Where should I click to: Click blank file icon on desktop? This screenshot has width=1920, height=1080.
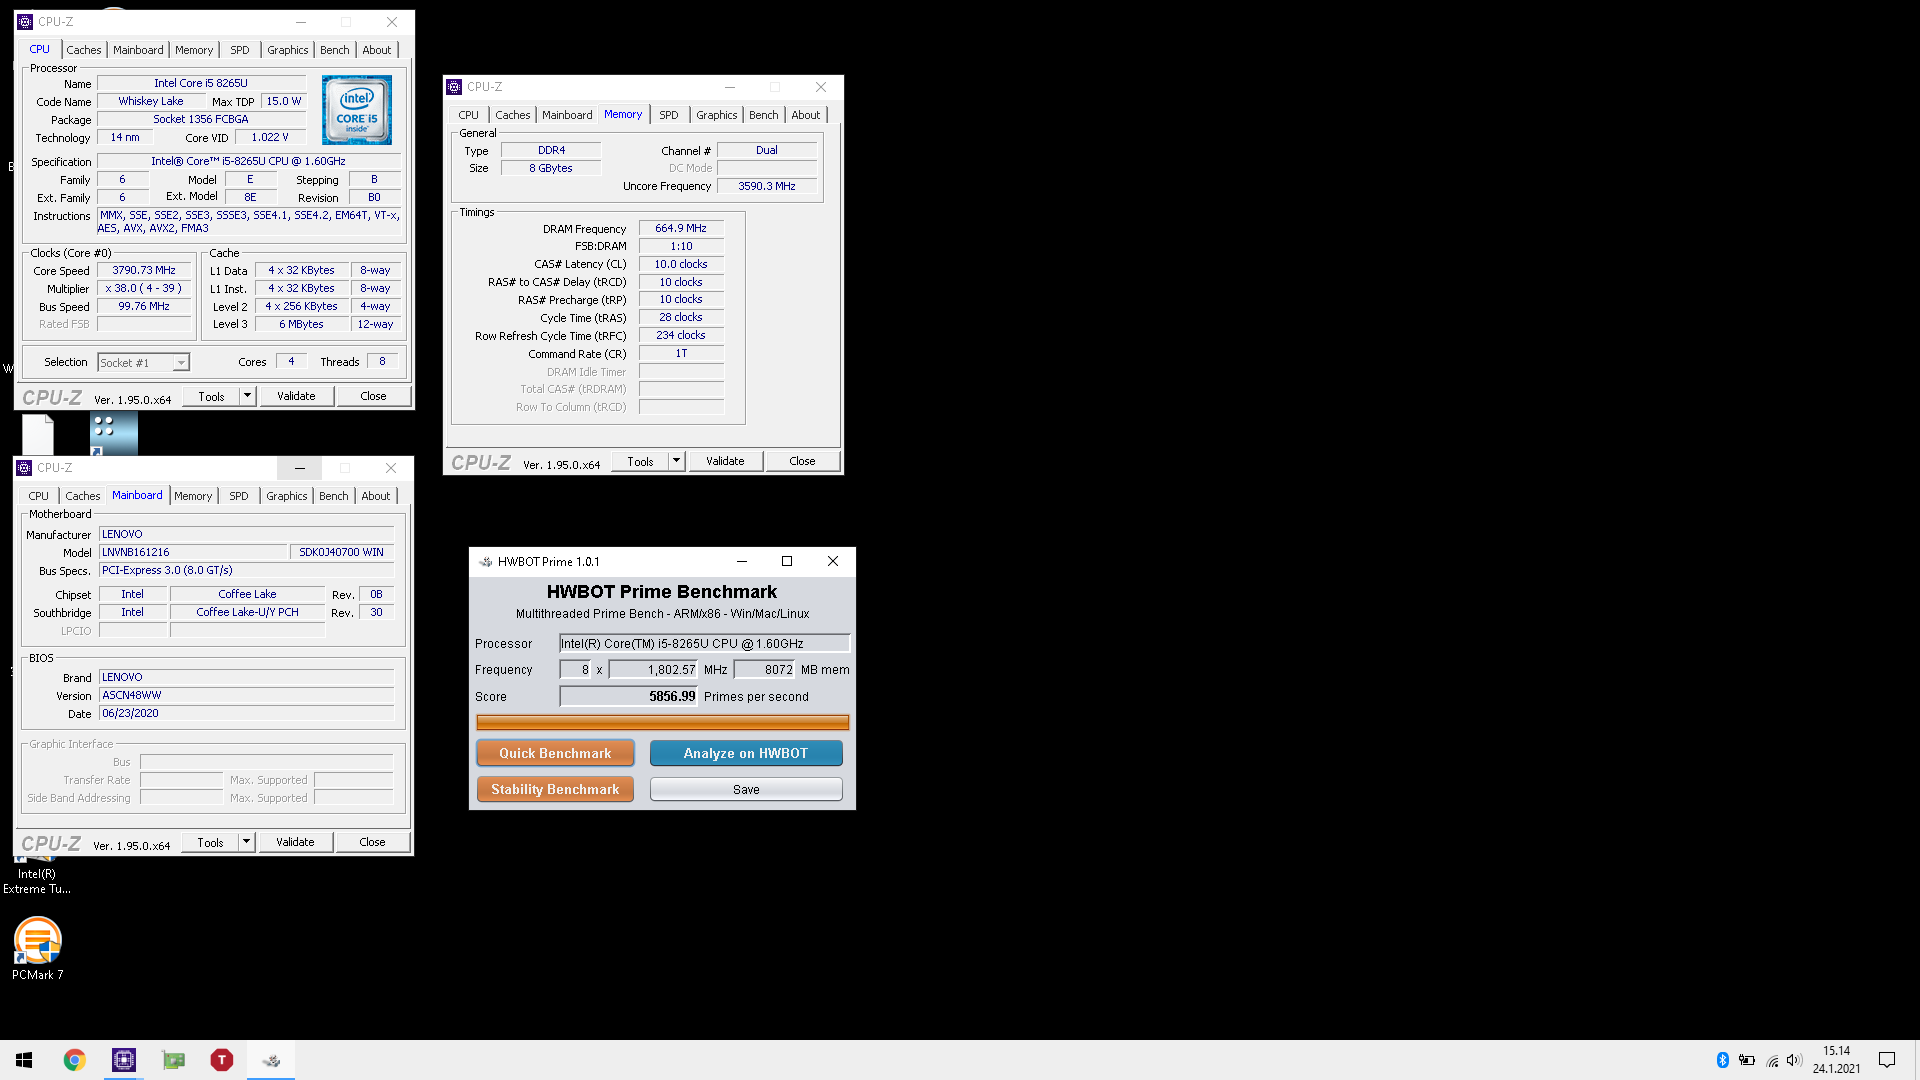[x=38, y=435]
